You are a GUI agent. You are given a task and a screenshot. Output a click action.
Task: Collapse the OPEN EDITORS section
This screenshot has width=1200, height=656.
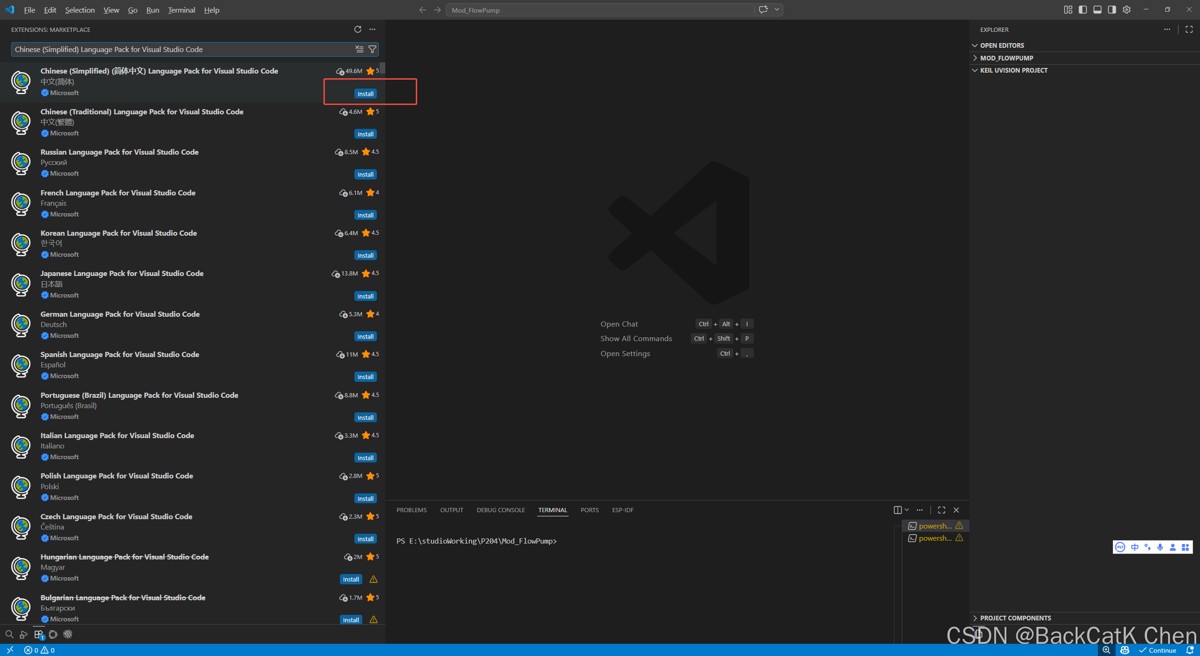(x=1001, y=45)
